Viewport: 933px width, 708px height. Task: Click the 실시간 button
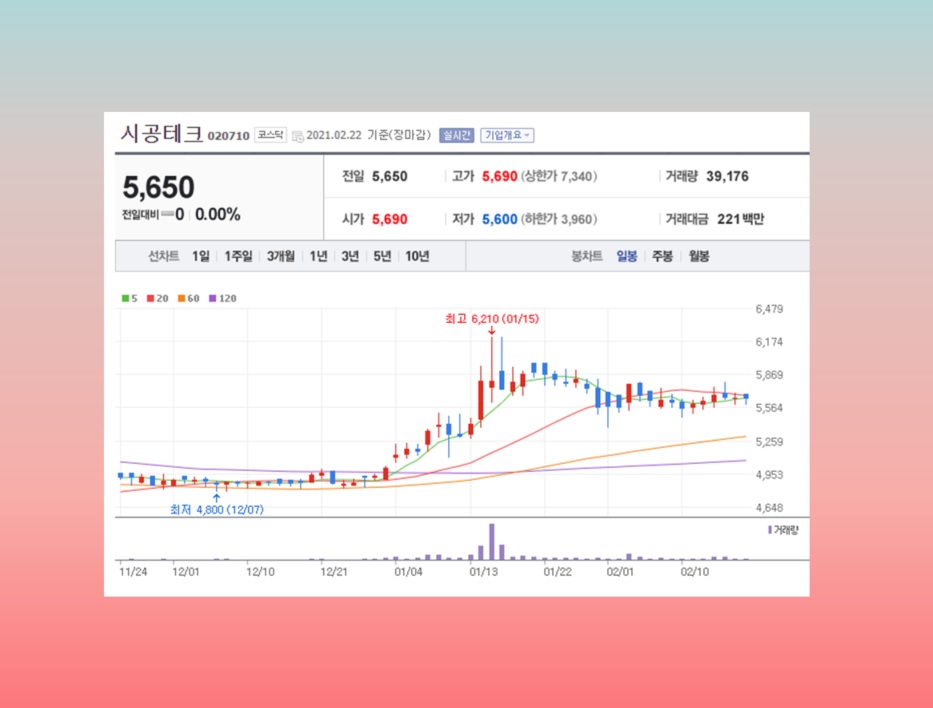[456, 136]
